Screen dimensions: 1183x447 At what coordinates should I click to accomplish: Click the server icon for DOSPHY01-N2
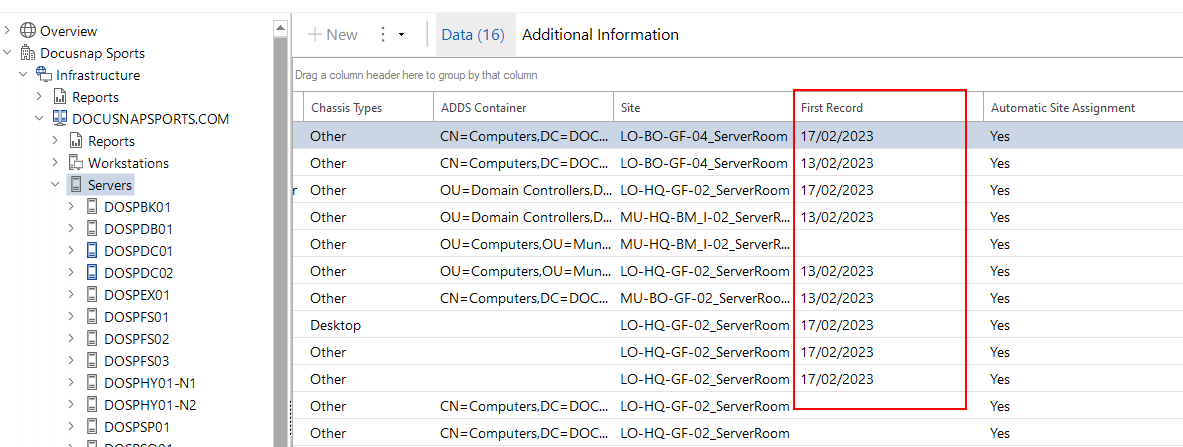point(92,403)
